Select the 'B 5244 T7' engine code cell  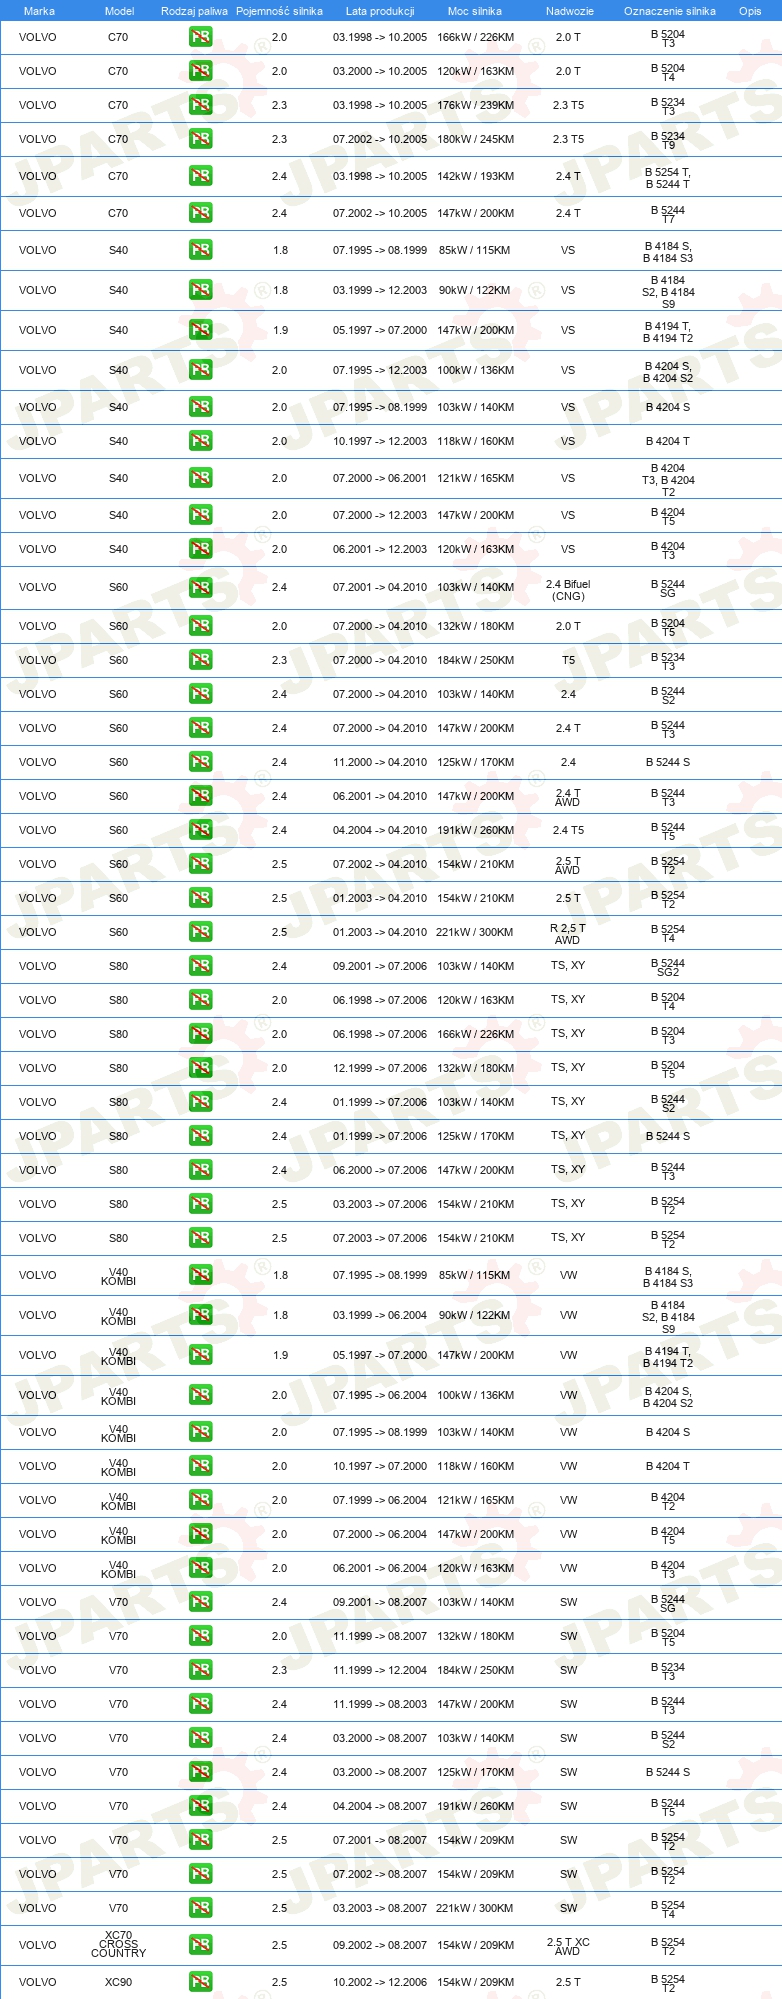pos(668,214)
